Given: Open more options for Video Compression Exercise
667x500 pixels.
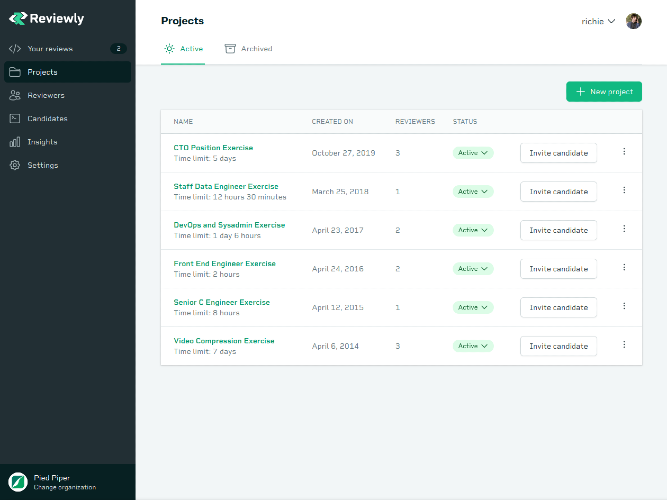Looking at the screenshot, I should pyautogui.click(x=624, y=345).
